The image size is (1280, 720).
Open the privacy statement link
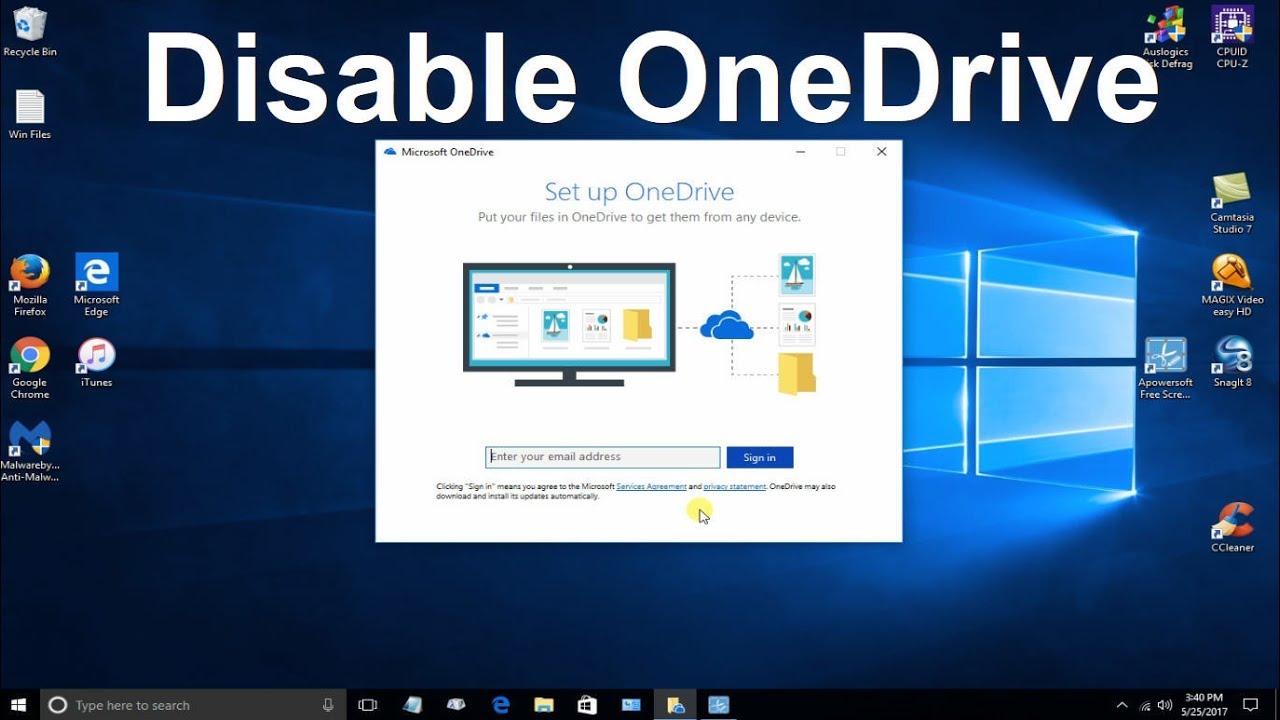pyautogui.click(x=734, y=487)
